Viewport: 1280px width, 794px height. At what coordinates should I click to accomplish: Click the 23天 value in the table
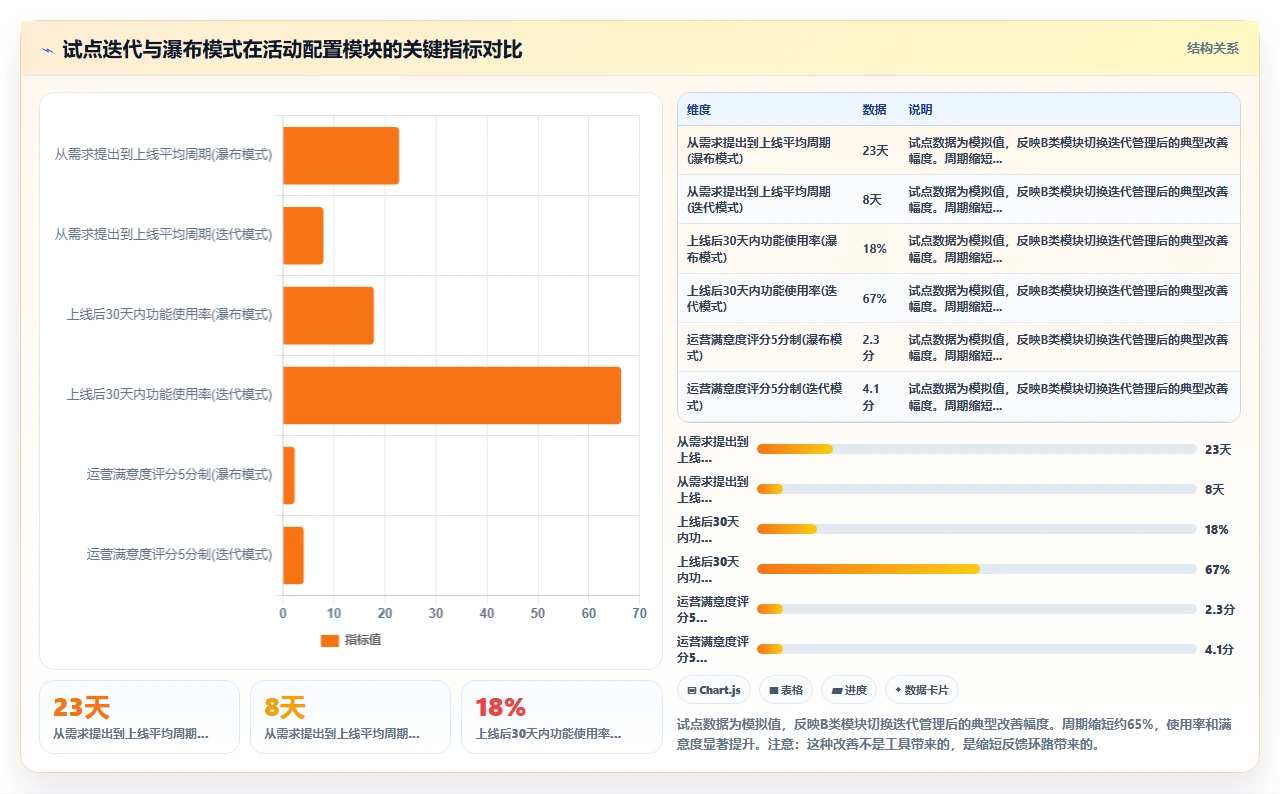pyautogui.click(x=875, y=150)
